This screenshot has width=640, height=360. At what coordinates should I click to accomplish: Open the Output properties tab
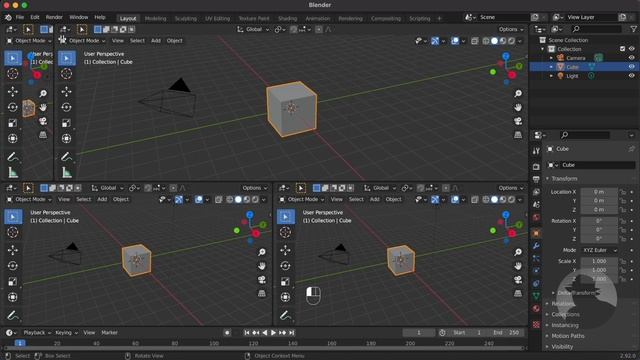pyautogui.click(x=536, y=179)
